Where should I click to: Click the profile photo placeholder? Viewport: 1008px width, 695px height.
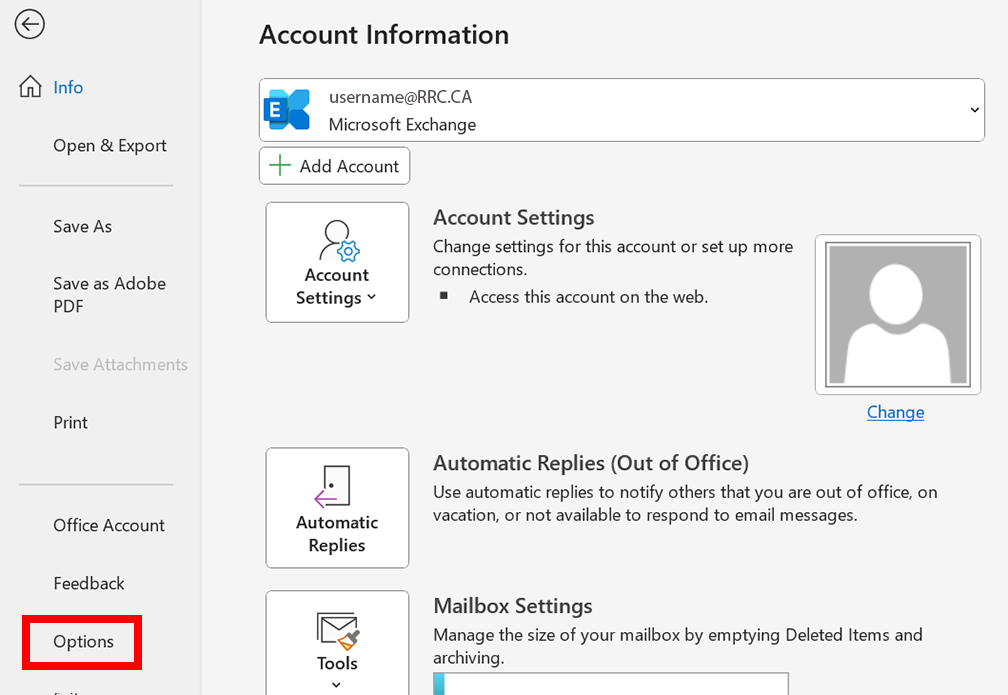[896, 314]
